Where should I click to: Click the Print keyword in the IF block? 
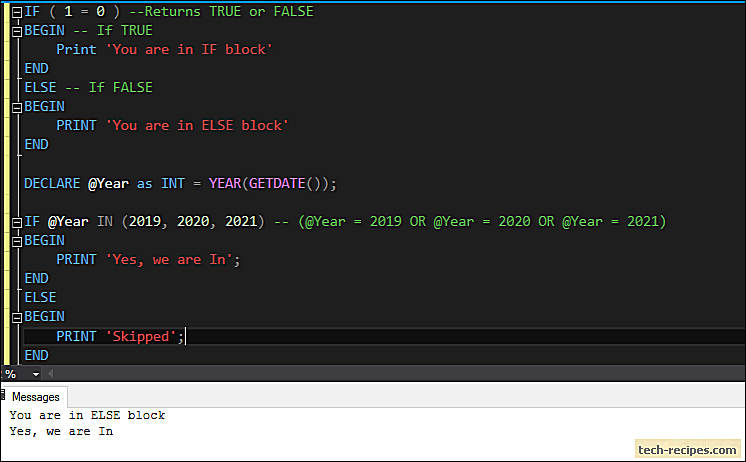(77, 49)
